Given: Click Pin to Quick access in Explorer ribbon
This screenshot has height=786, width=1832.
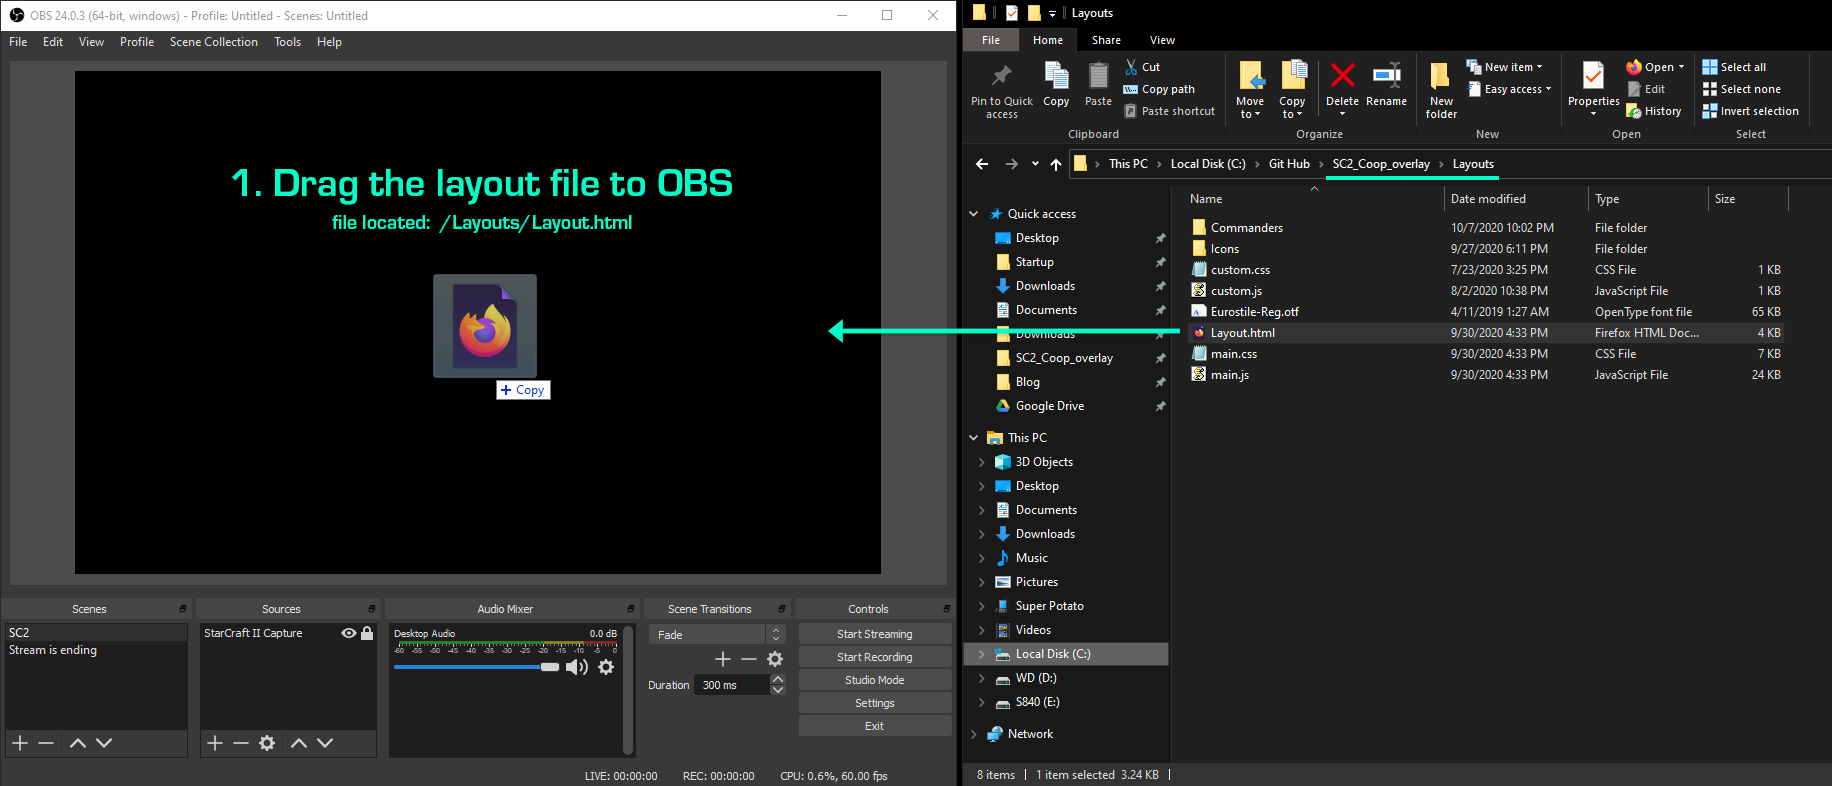Looking at the screenshot, I should coord(1002,92).
